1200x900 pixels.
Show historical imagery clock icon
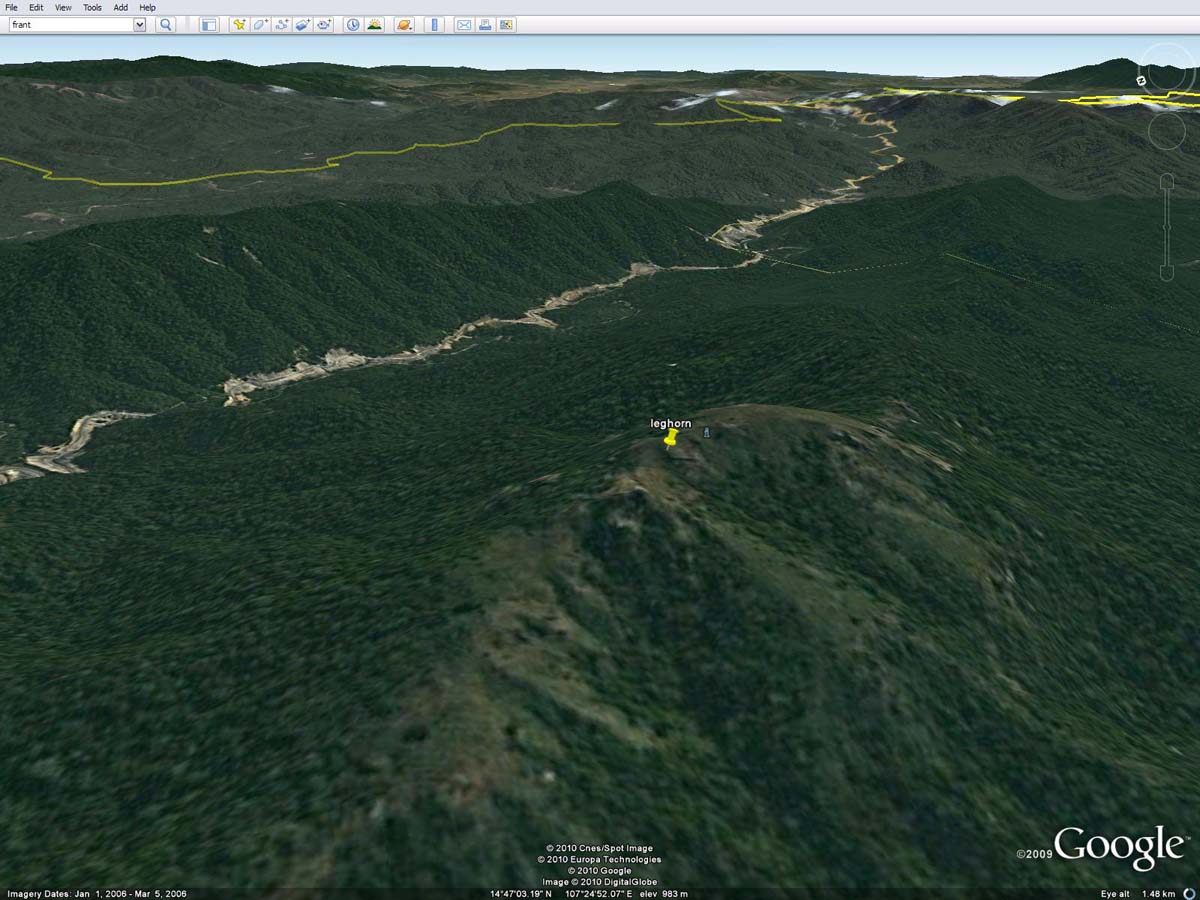coord(353,24)
